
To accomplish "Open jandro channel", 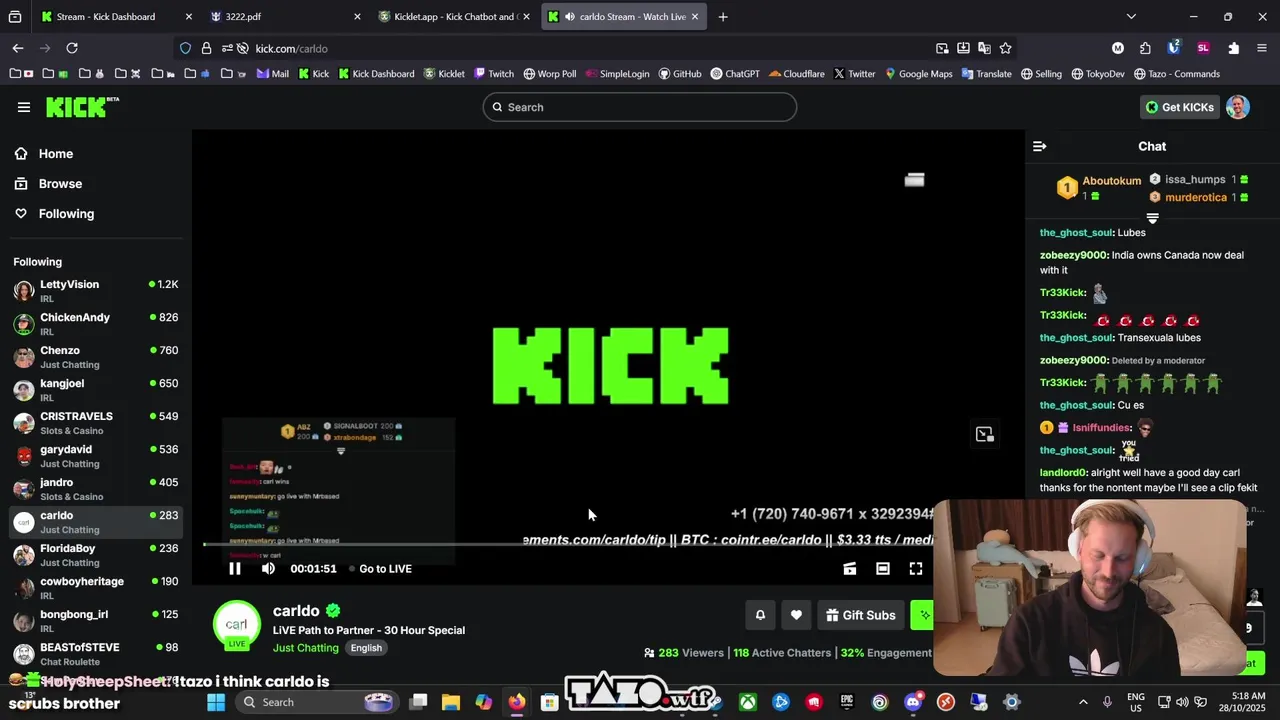I will coord(96,489).
